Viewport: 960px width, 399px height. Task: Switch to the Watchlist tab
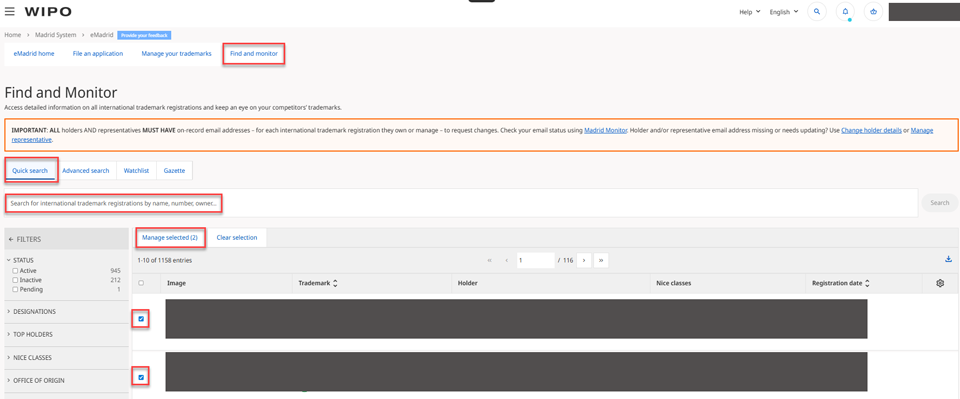click(x=137, y=171)
